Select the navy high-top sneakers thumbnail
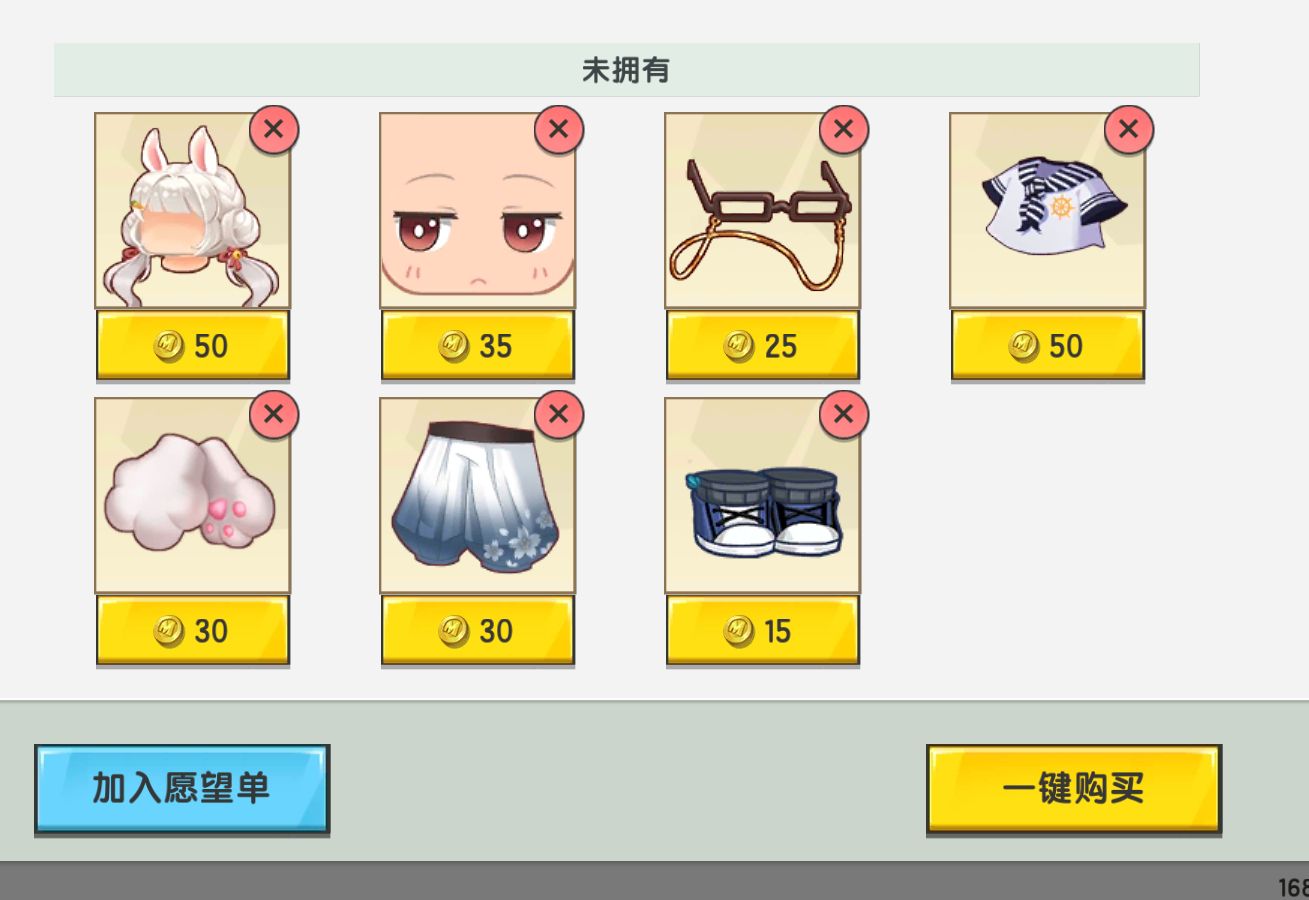 pyautogui.click(x=763, y=495)
